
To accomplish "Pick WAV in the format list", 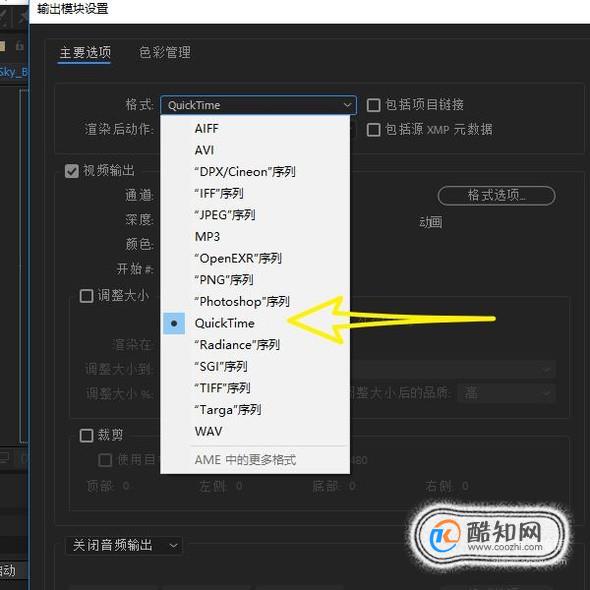I will click(255, 432).
